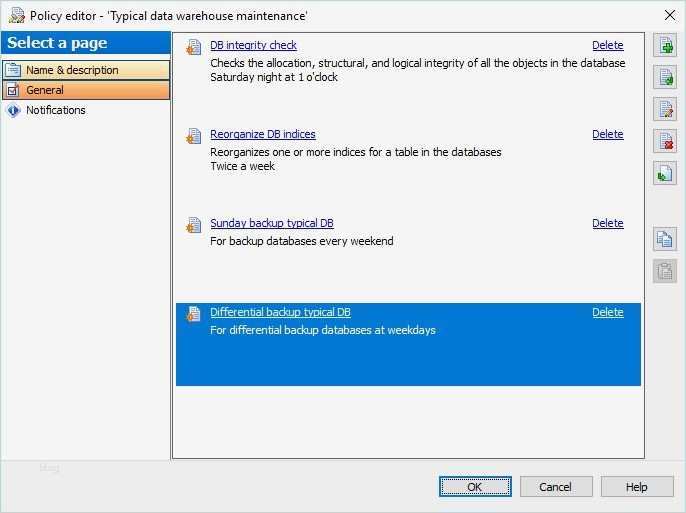Viewport: 686px width, 513px height.
Task: Delete the Reorganize DB indices step
Action: click(608, 134)
